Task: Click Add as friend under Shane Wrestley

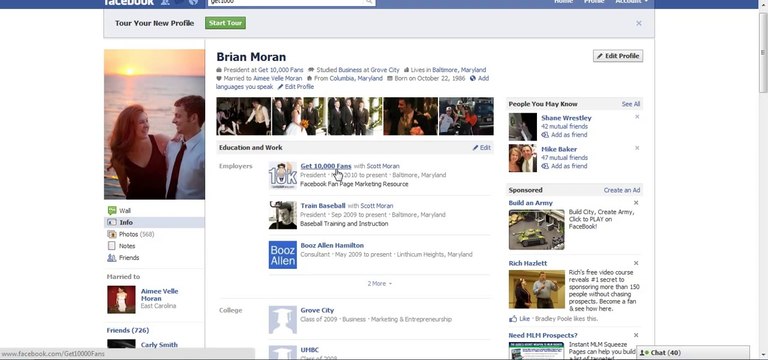Action: pos(564,135)
